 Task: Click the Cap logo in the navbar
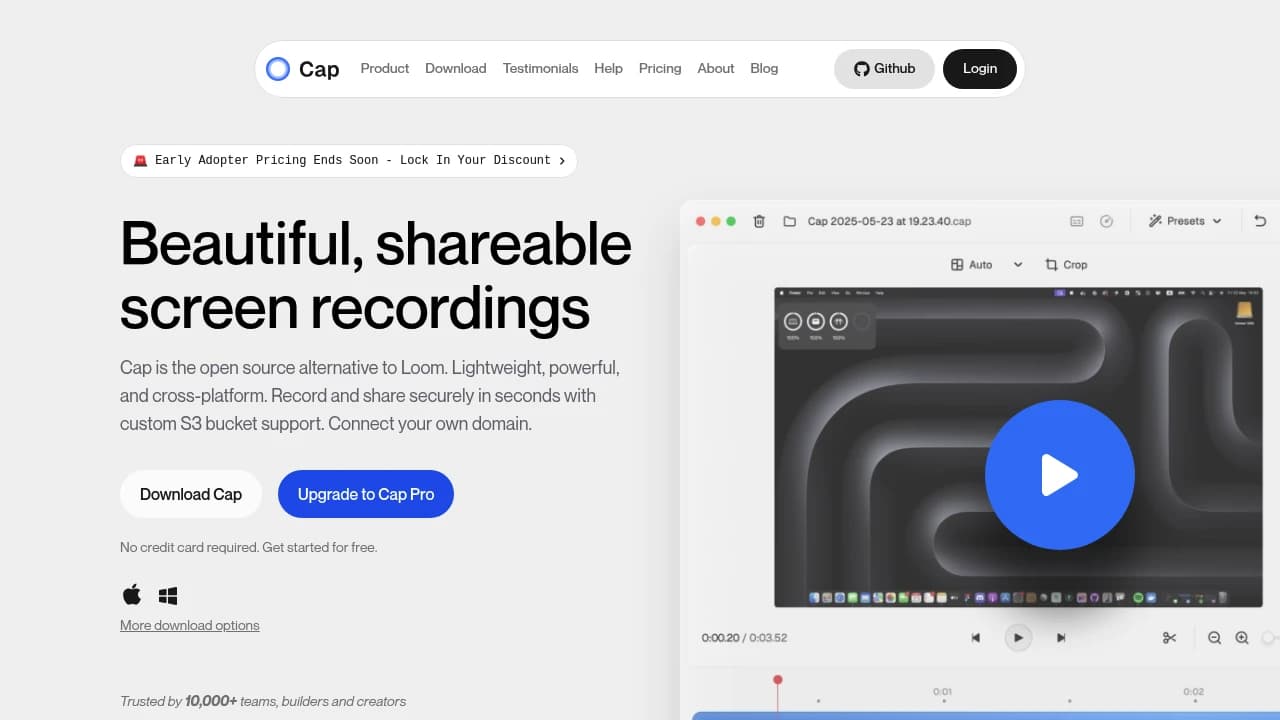click(x=303, y=69)
